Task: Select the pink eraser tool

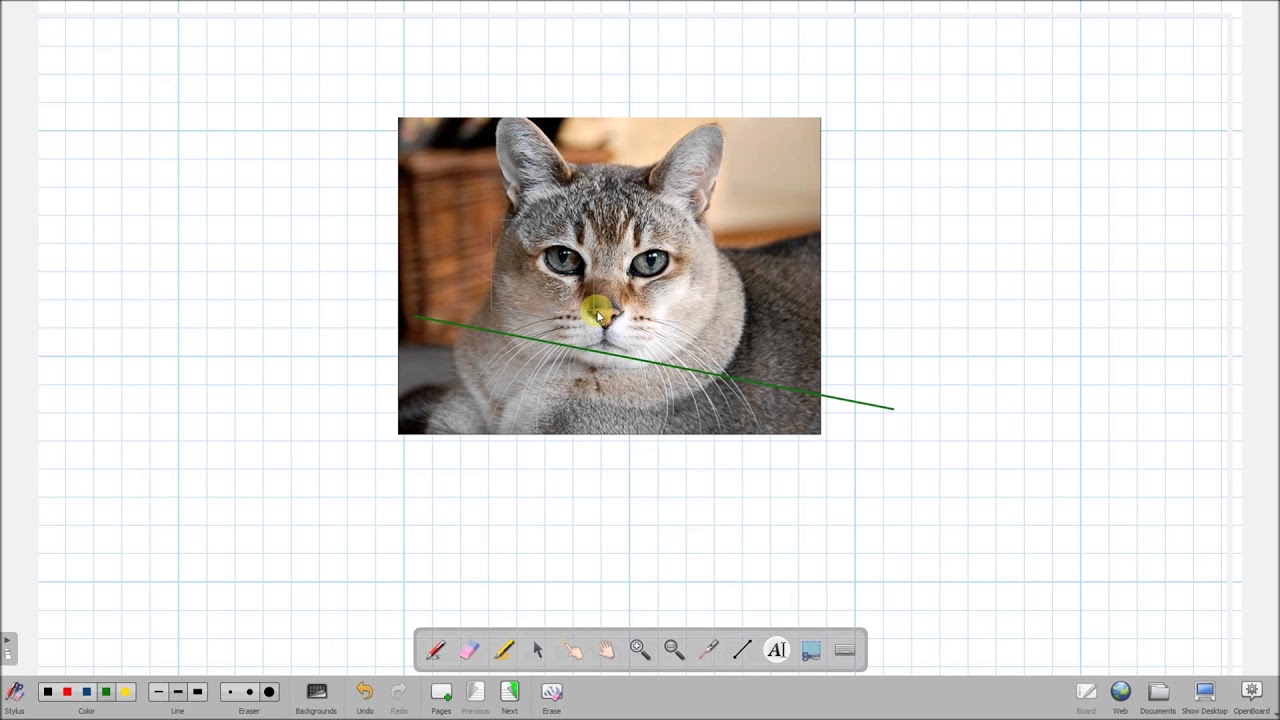Action: 470,650
